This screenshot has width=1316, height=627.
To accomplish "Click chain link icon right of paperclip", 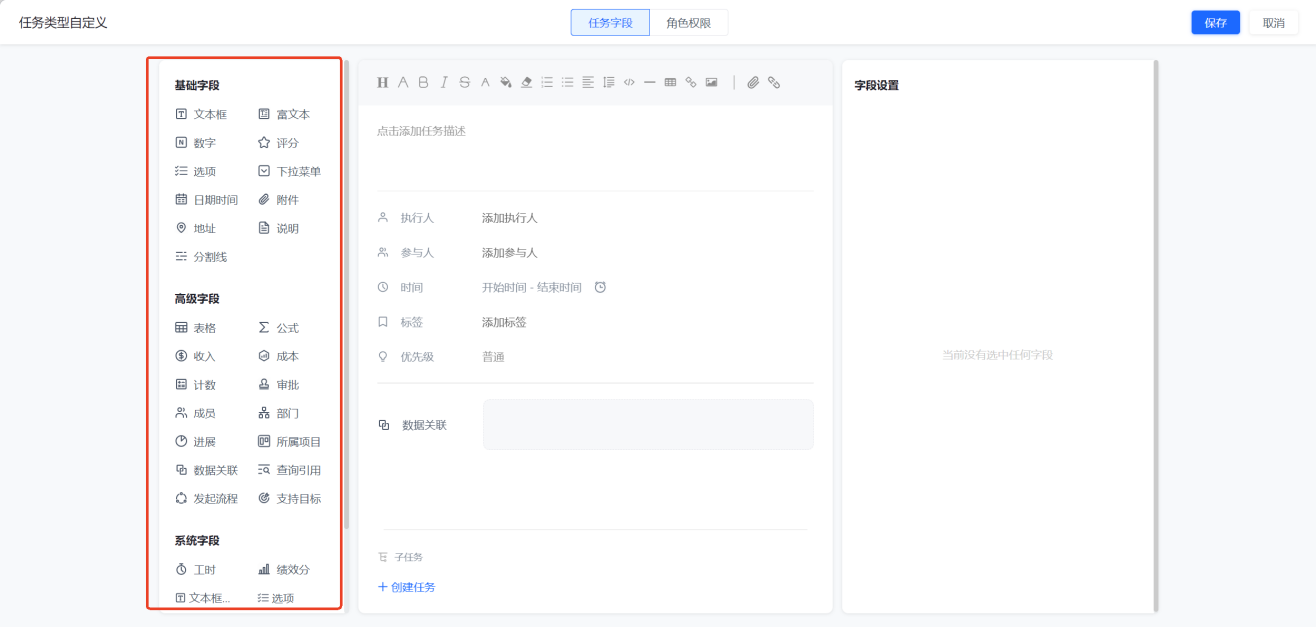I will [774, 82].
